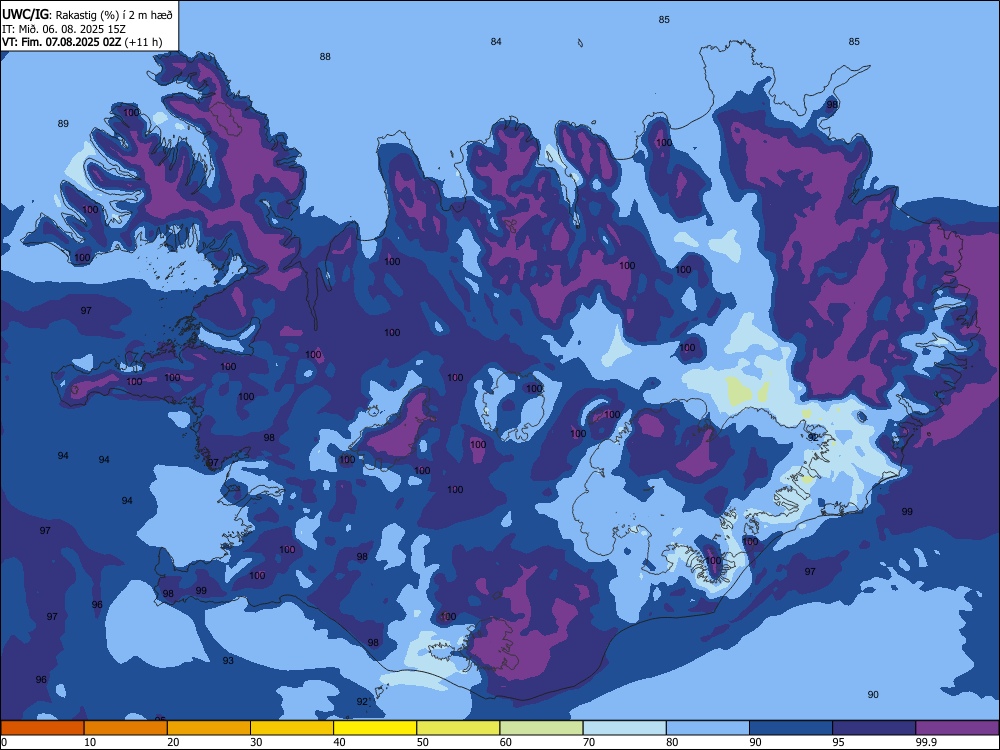Click the pale green 60–70 legend swatch
Image resolution: width=1000 pixels, height=750 pixels.
[x=541, y=728]
